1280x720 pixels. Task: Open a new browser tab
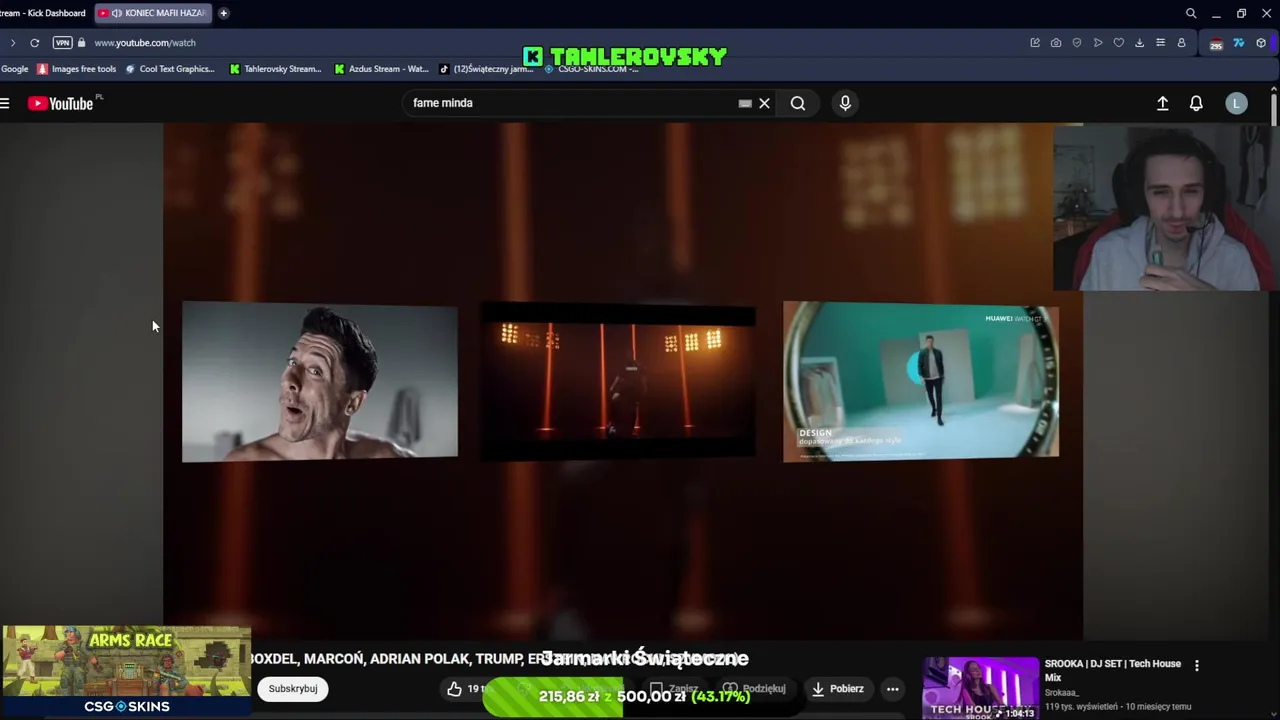[223, 13]
